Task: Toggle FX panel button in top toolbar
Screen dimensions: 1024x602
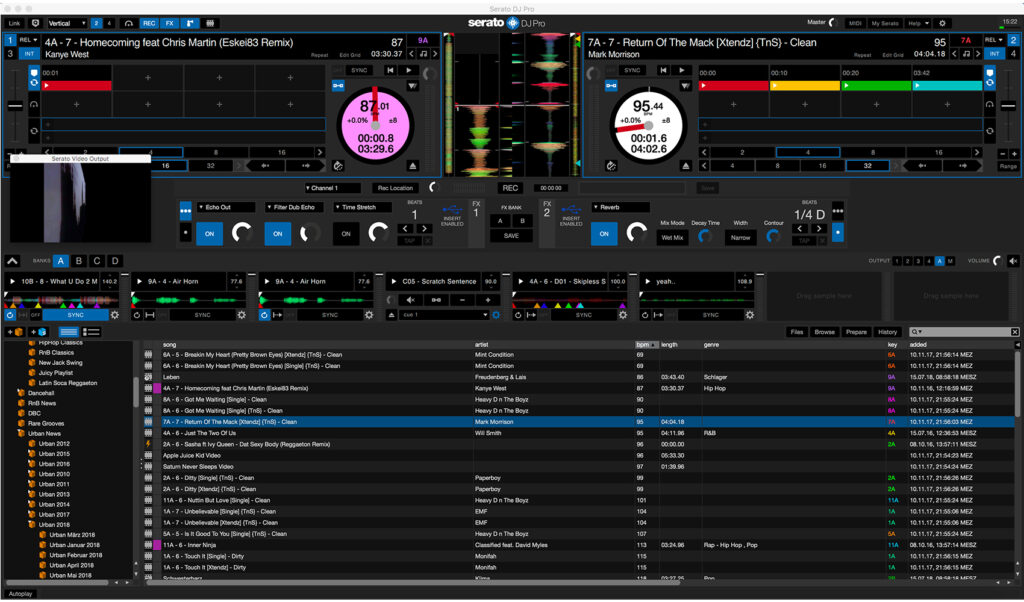Action: coord(170,23)
